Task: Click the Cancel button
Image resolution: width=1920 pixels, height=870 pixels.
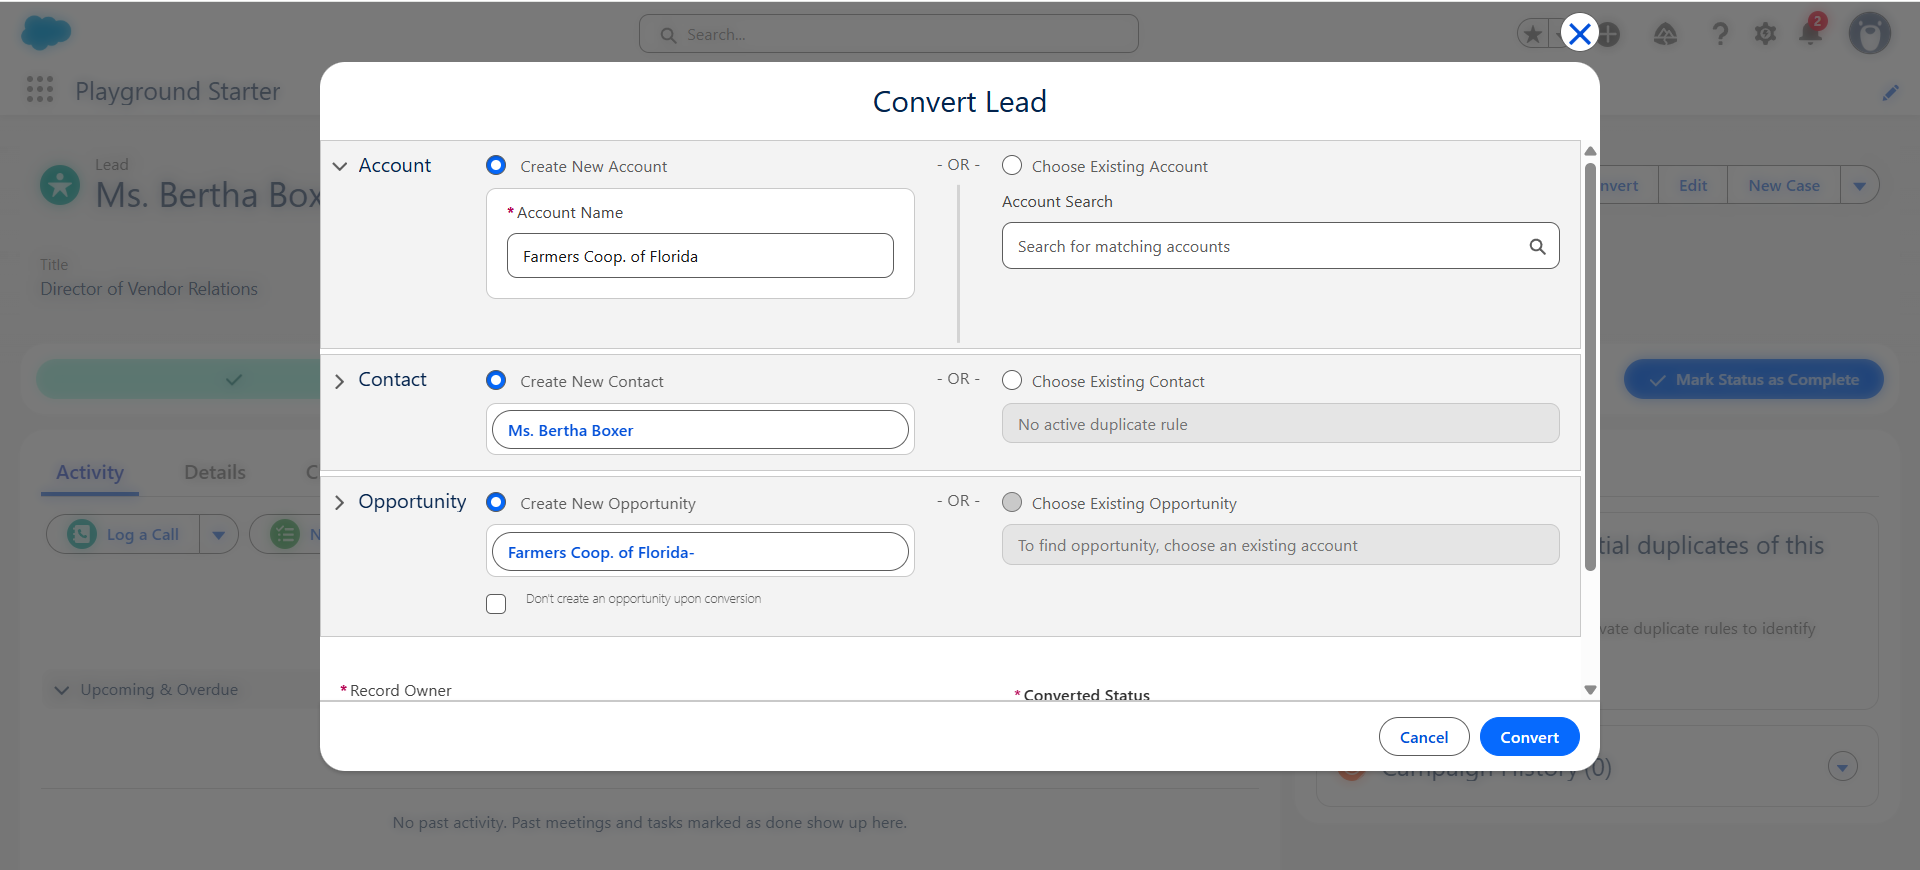Action: (x=1424, y=737)
